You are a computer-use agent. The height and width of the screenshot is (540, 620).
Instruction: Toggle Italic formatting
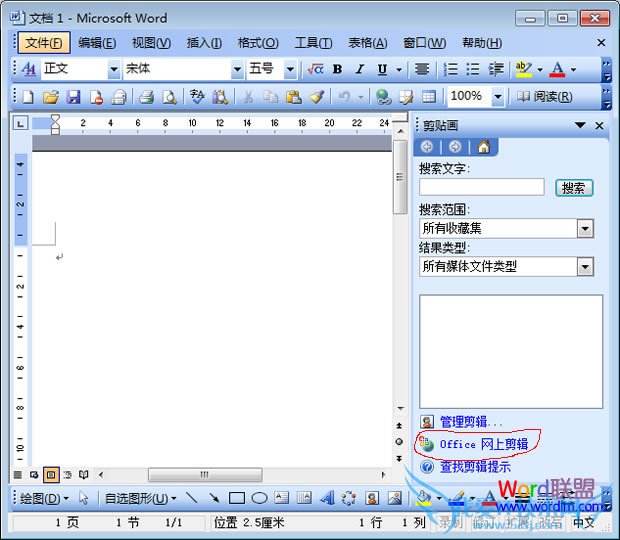pos(359,69)
